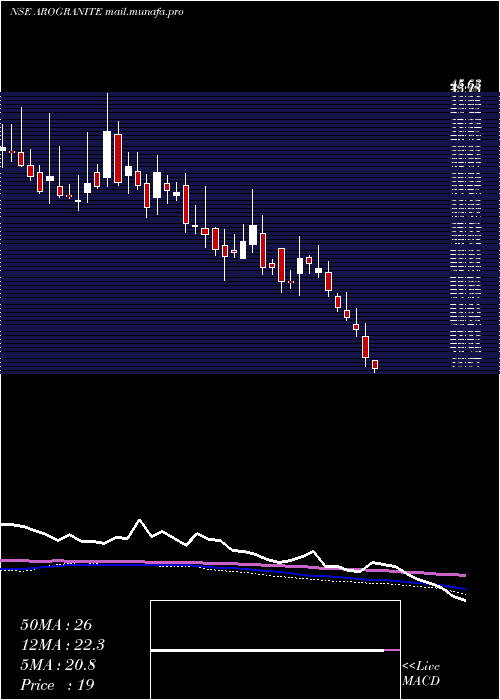Click the MACD indicator box
The image size is (500, 700).
point(275,650)
